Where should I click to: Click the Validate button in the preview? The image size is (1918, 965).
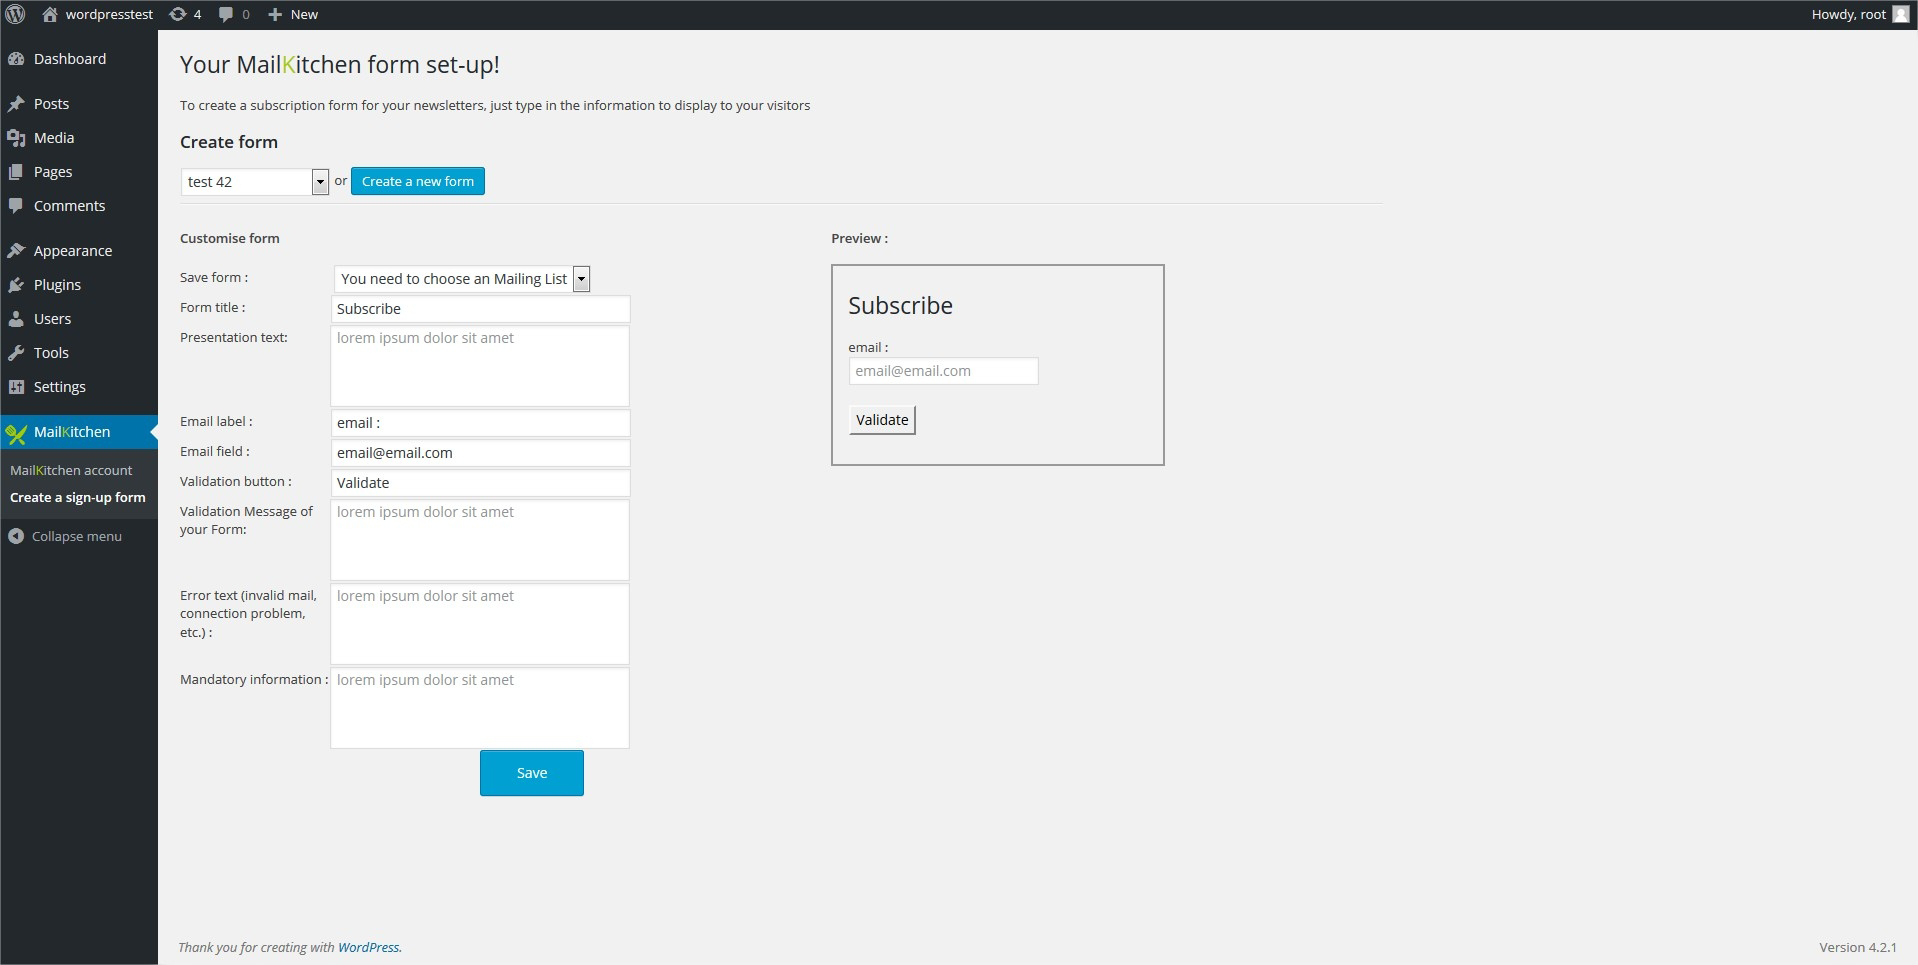tap(882, 420)
